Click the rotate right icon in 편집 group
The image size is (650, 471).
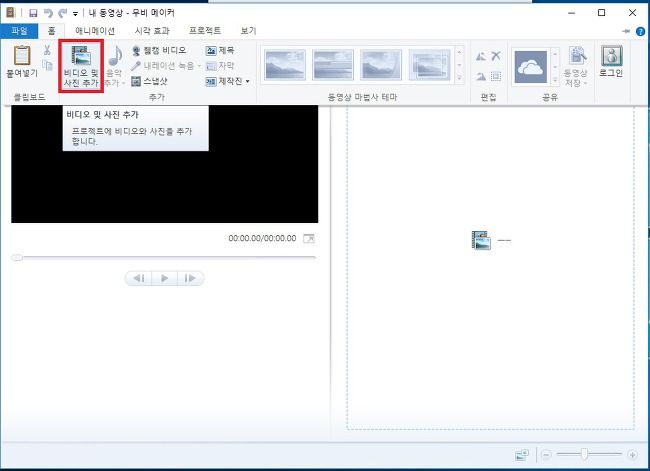(x=481, y=76)
